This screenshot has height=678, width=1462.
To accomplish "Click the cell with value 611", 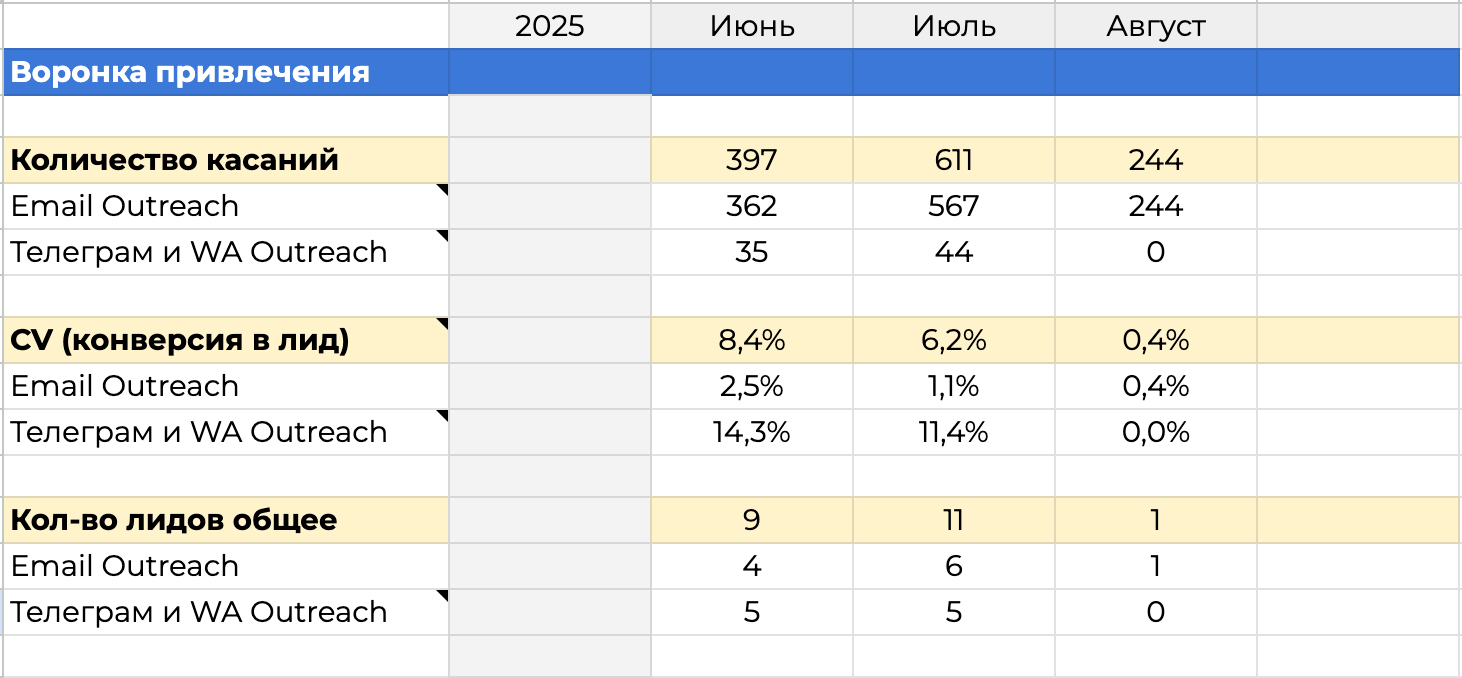I will (954, 160).
